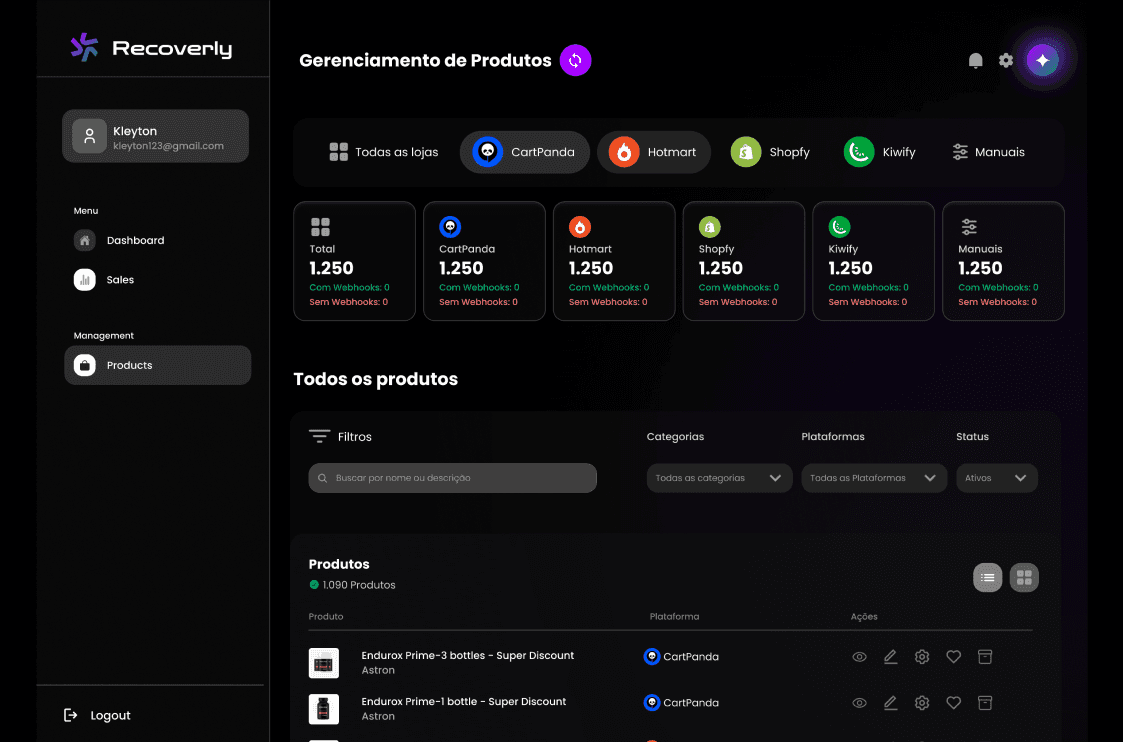Click the archive icon on Endurox Prime-3 bottles row

tap(985, 657)
